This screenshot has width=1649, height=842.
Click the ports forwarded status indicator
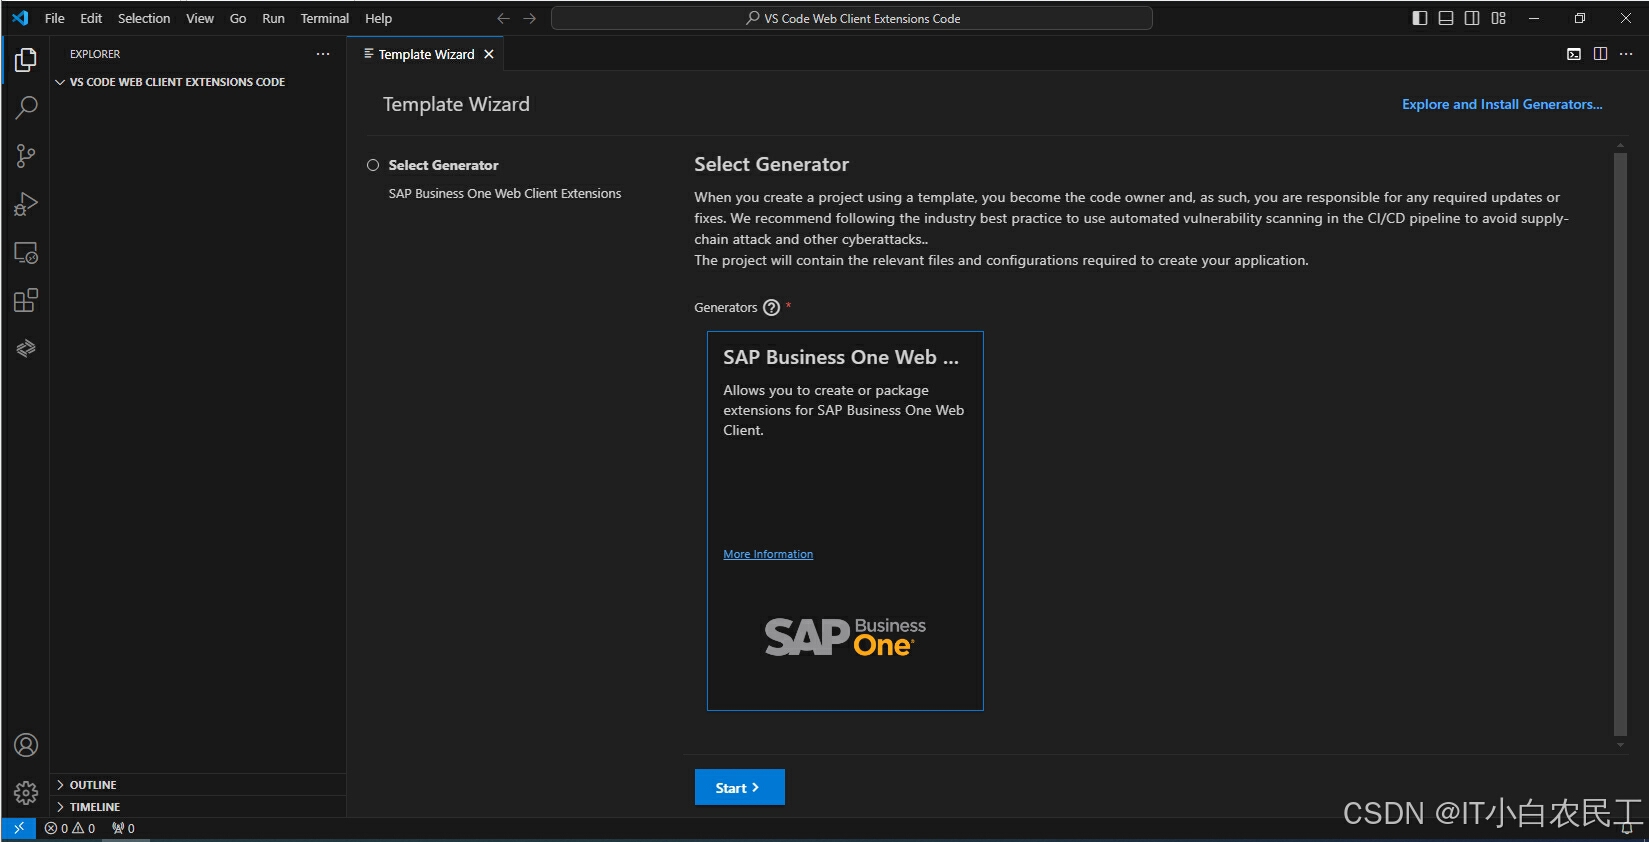(123, 828)
